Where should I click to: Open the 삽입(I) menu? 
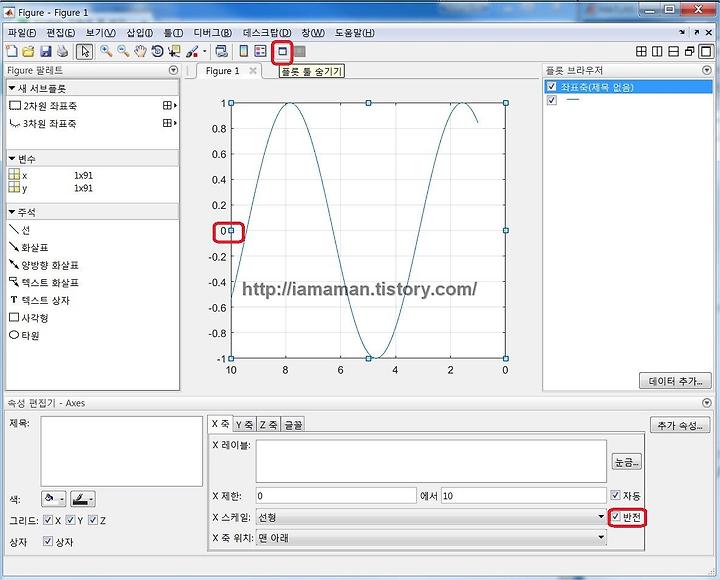click(140, 33)
